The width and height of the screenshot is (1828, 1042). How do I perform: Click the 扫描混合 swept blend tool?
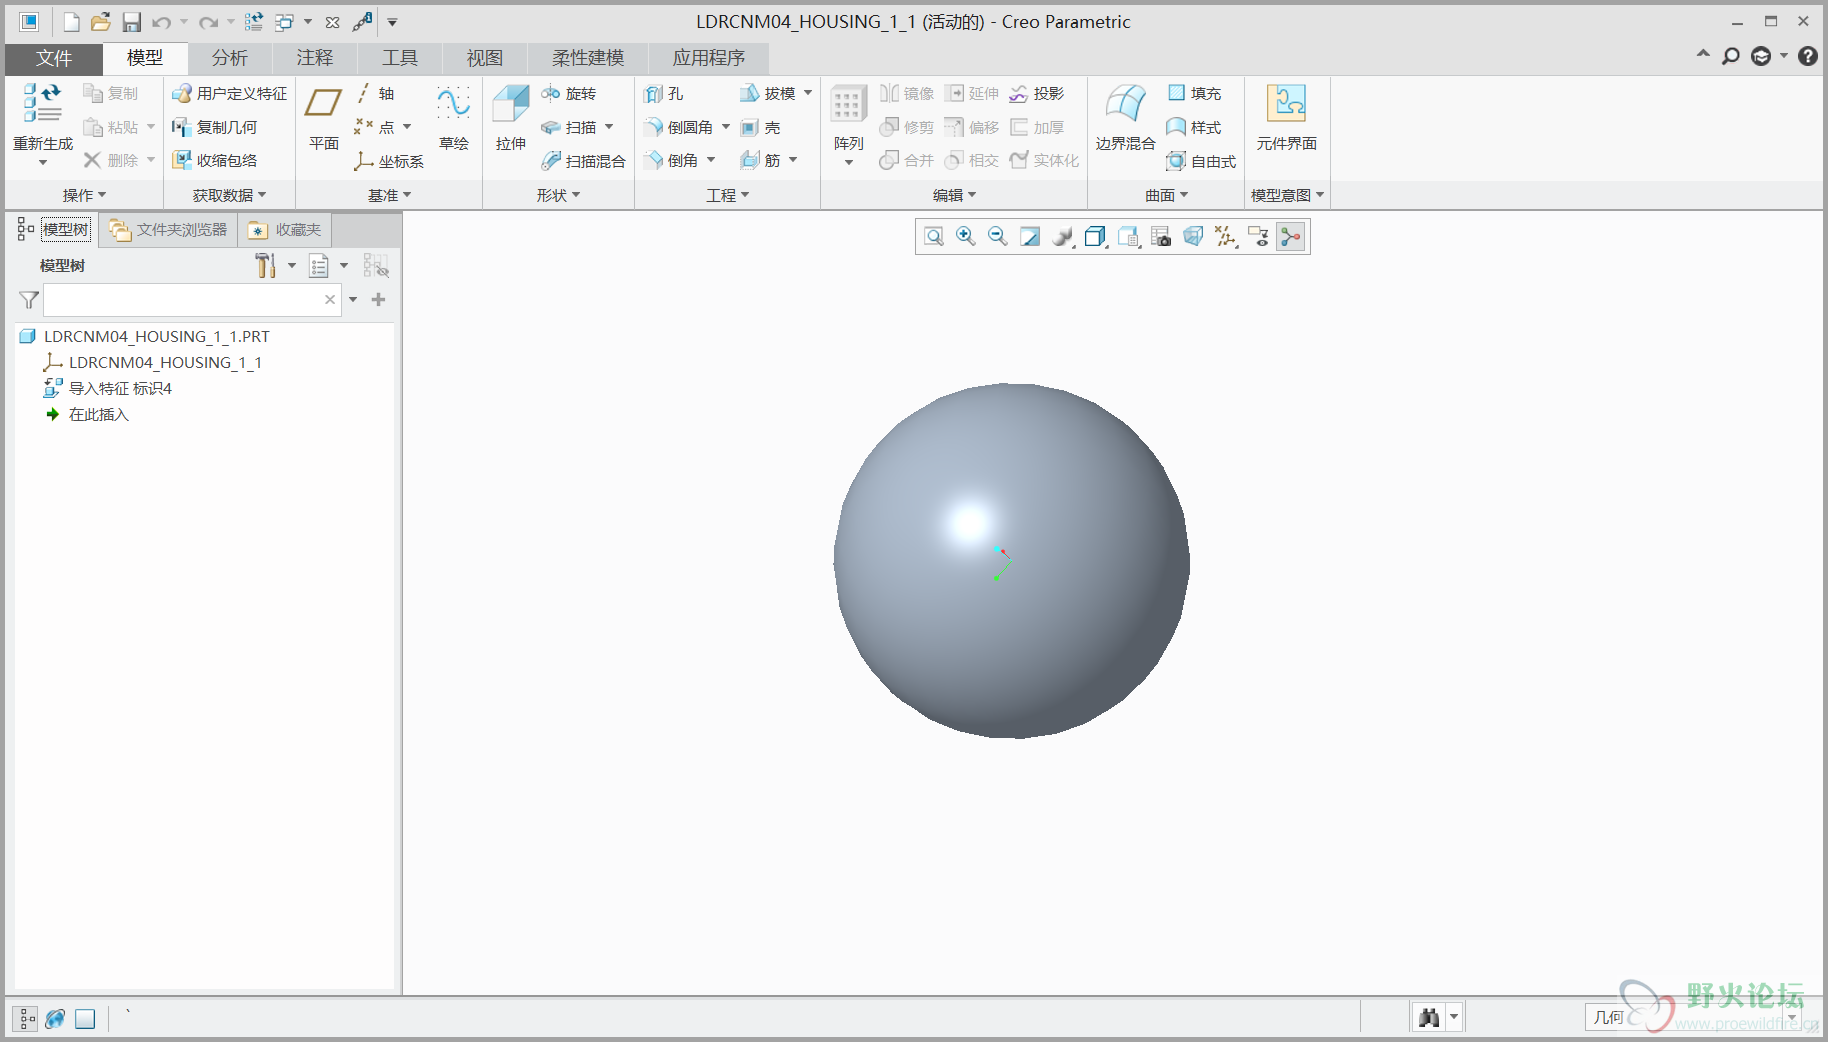click(584, 161)
